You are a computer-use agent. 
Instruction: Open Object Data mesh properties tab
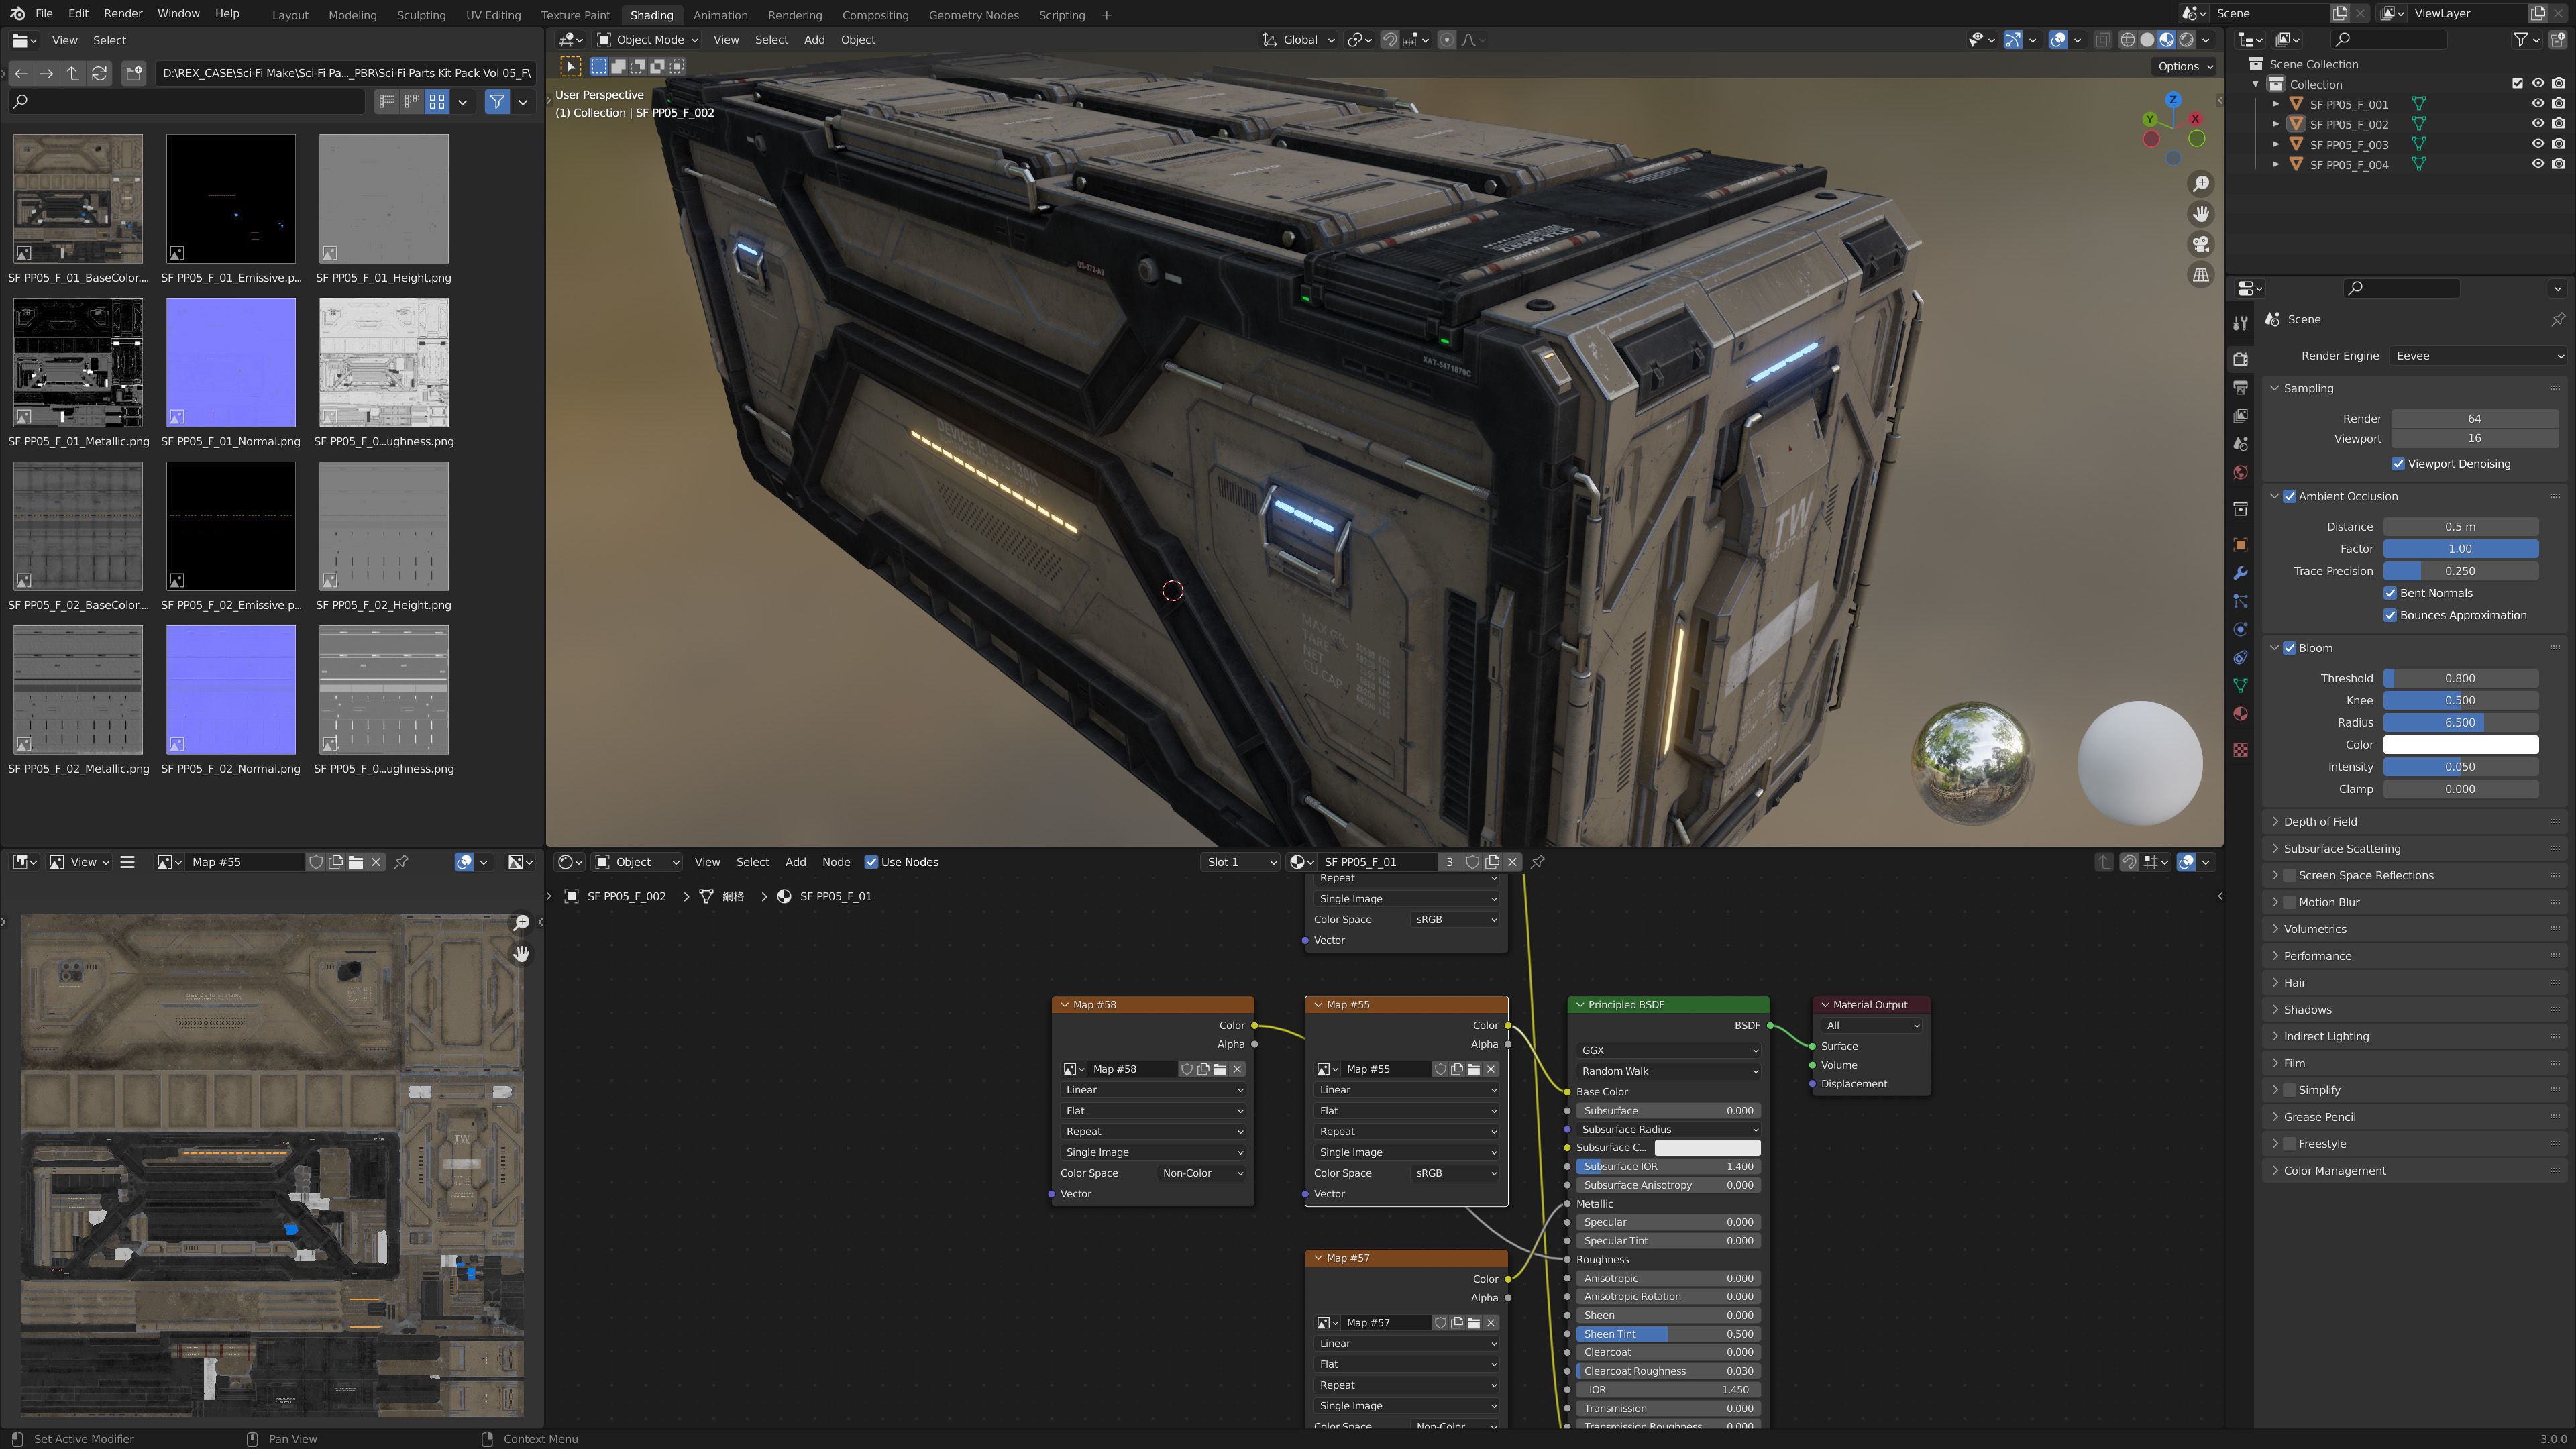2240,685
